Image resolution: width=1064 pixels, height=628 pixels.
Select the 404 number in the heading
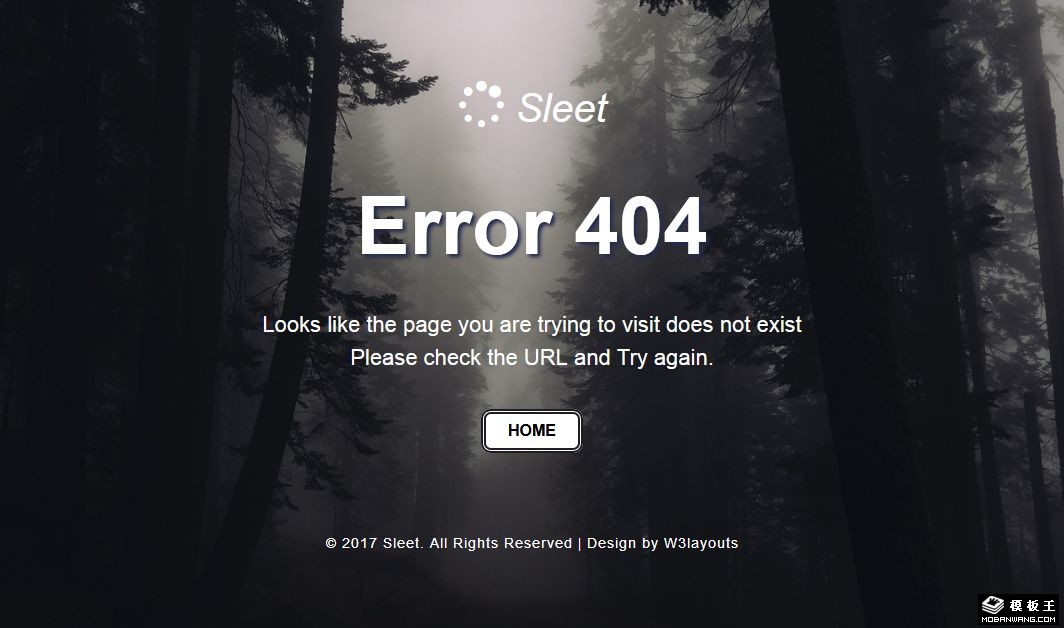pyautogui.click(x=641, y=226)
